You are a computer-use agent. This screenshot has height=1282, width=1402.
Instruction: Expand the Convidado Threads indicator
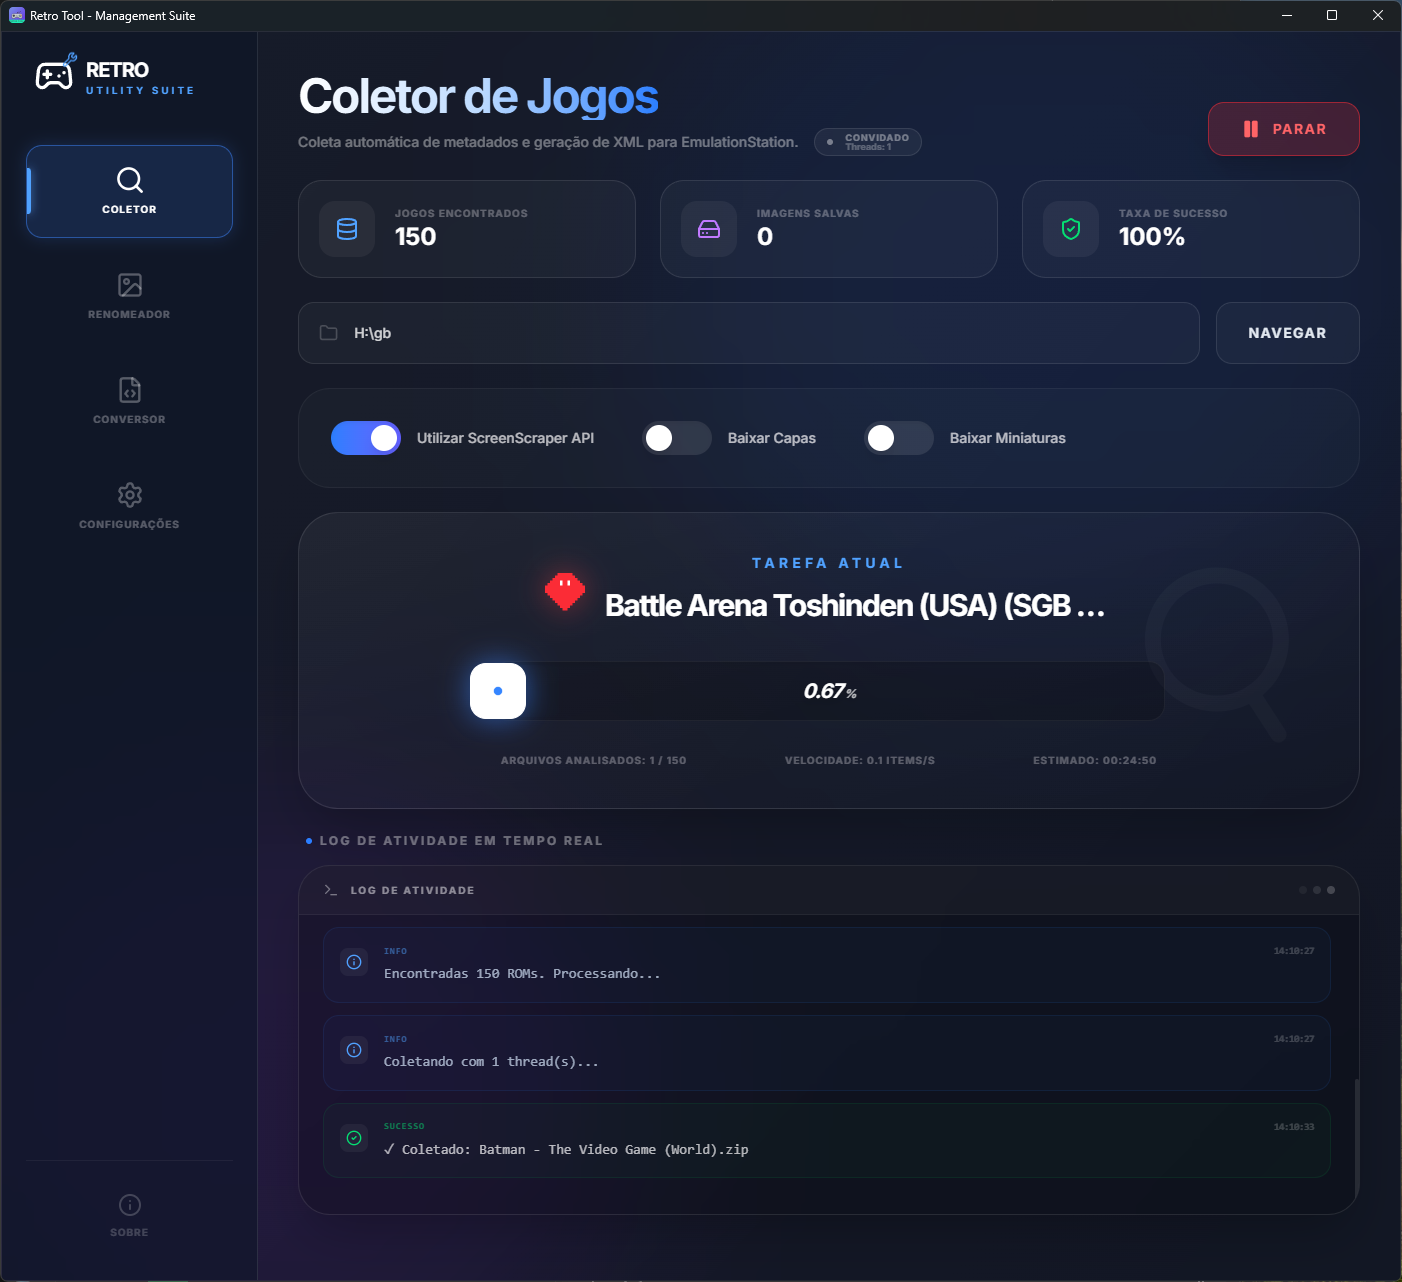tap(868, 141)
